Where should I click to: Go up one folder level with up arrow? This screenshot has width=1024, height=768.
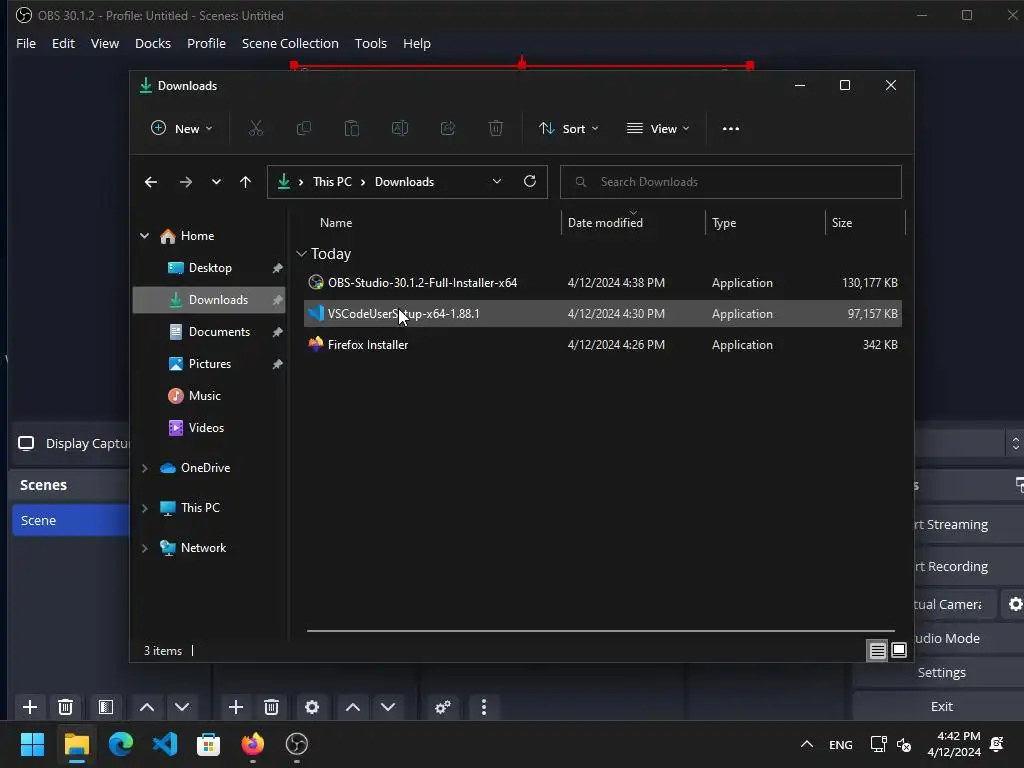pos(245,182)
